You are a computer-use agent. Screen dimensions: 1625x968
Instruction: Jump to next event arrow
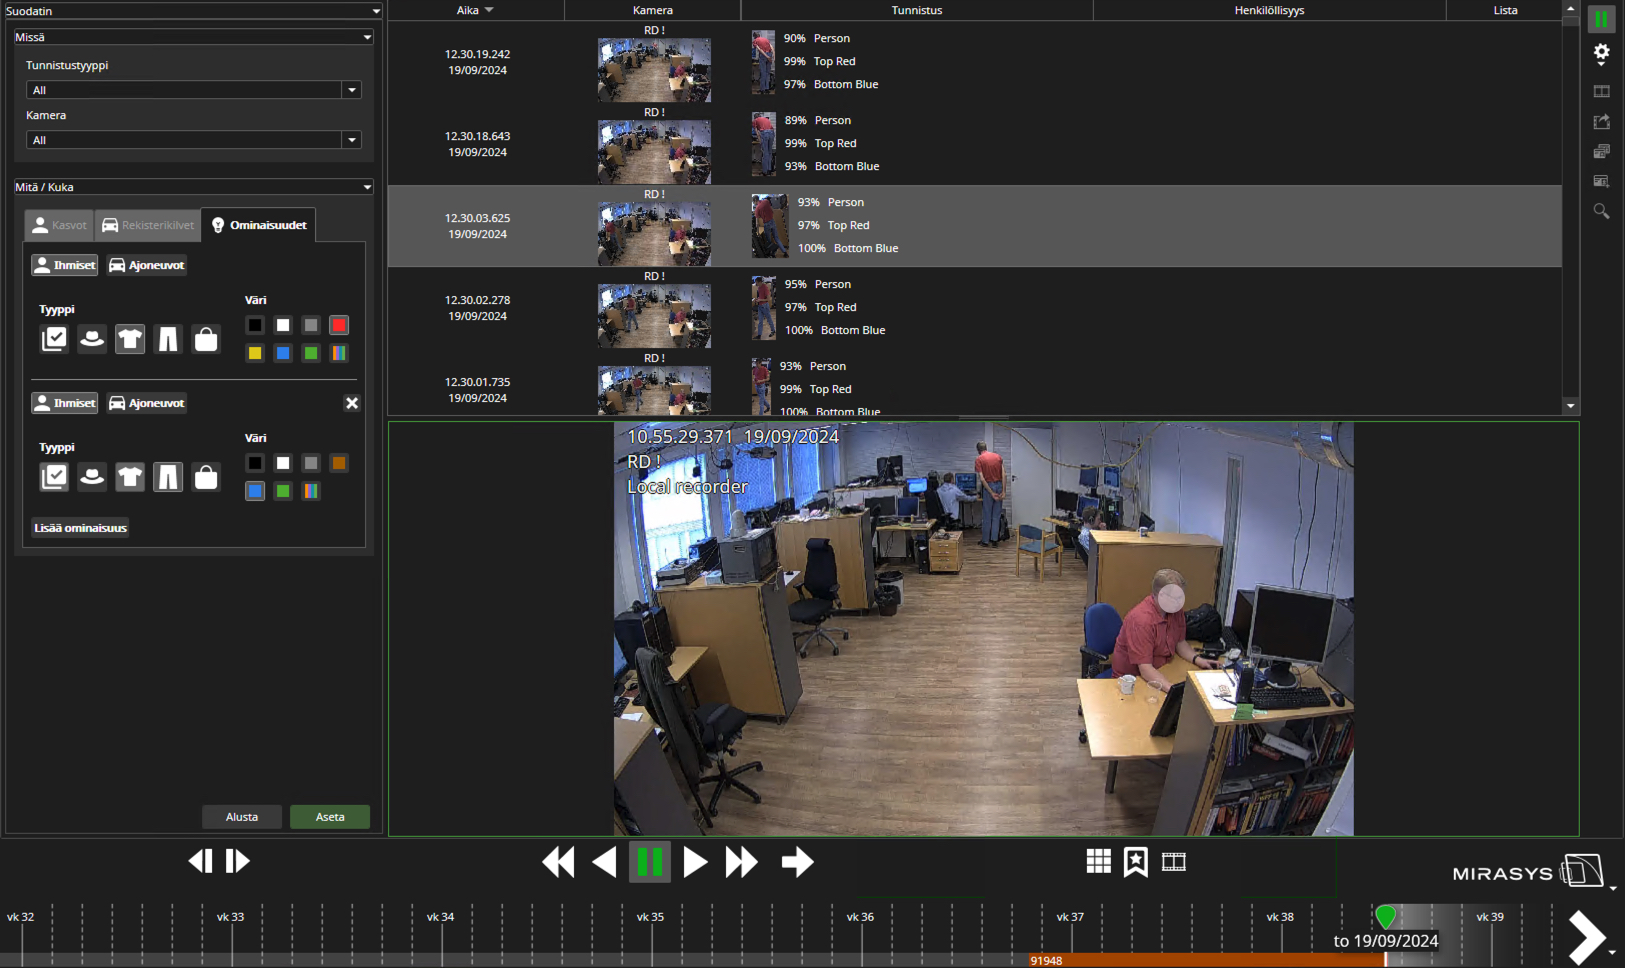point(797,861)
